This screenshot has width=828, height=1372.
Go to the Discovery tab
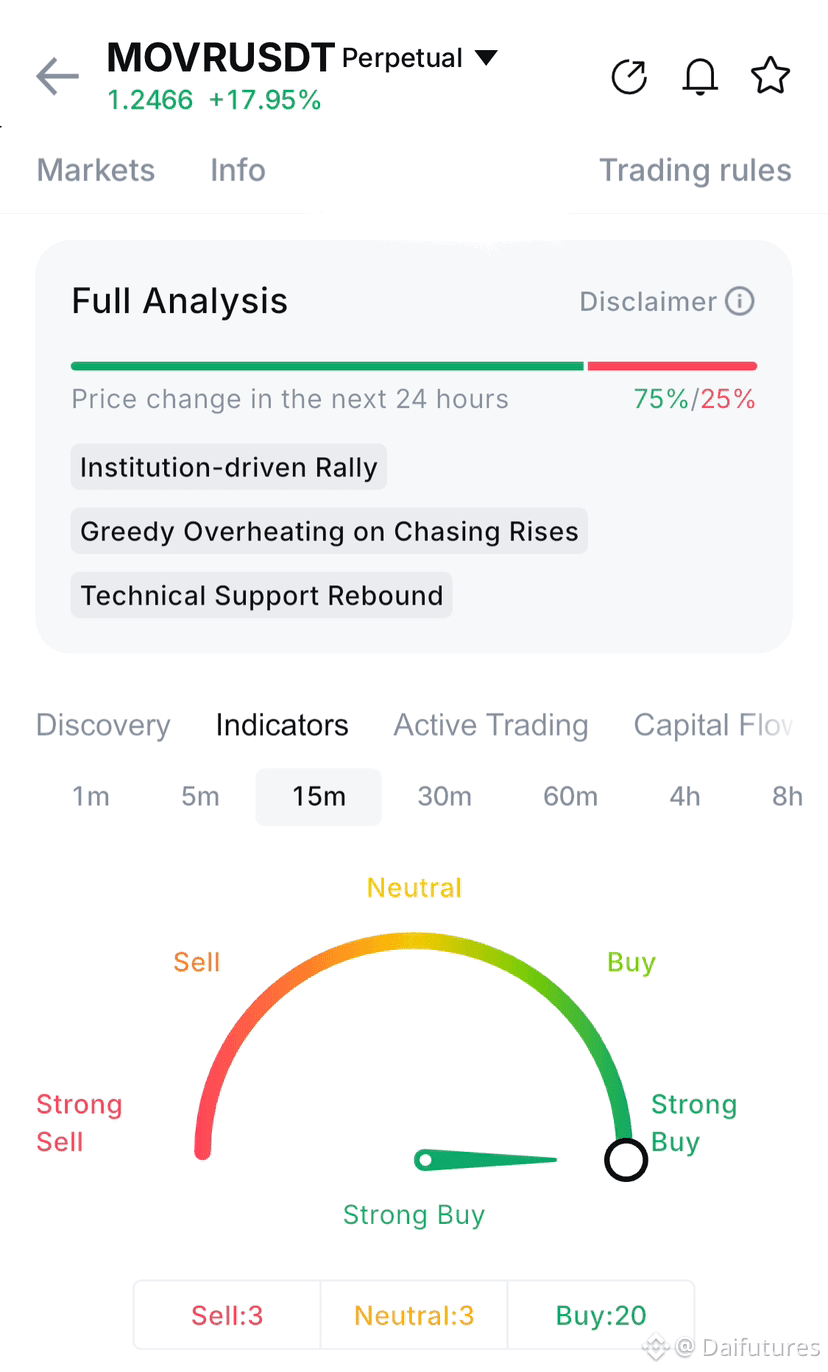pyautogui.click(x=103, y=725)
